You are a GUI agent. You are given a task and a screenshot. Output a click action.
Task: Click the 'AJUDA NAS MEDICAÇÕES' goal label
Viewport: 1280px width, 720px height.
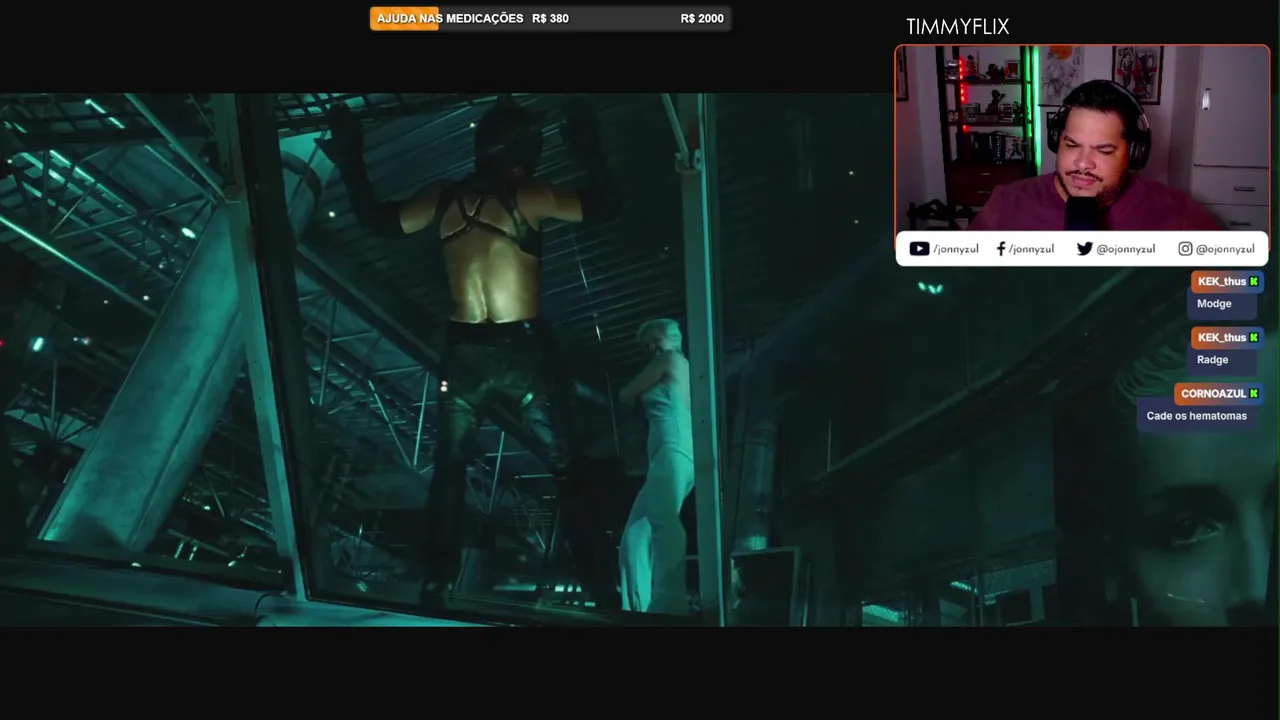(x=450, y=18)
